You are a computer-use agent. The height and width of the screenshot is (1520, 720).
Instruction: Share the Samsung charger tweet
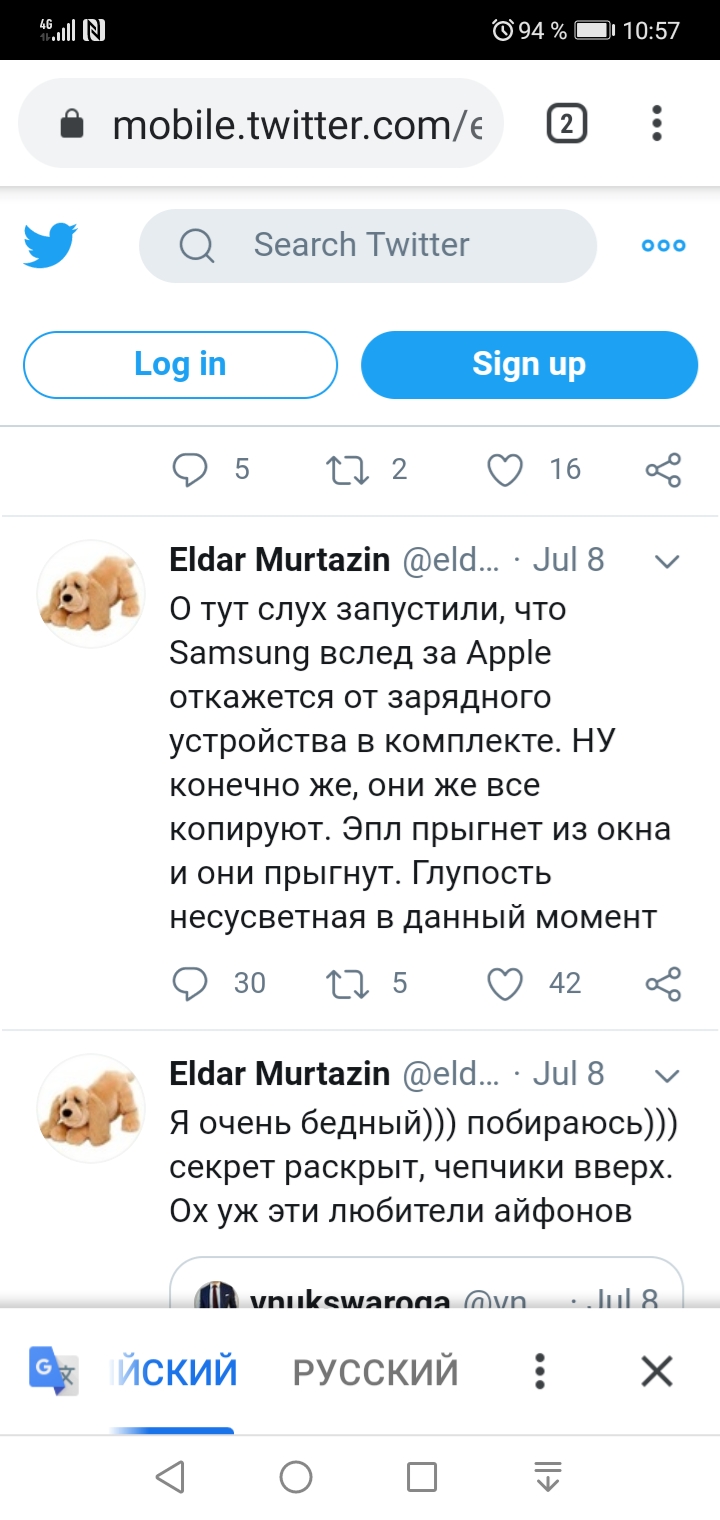click(x=663, y=984)
